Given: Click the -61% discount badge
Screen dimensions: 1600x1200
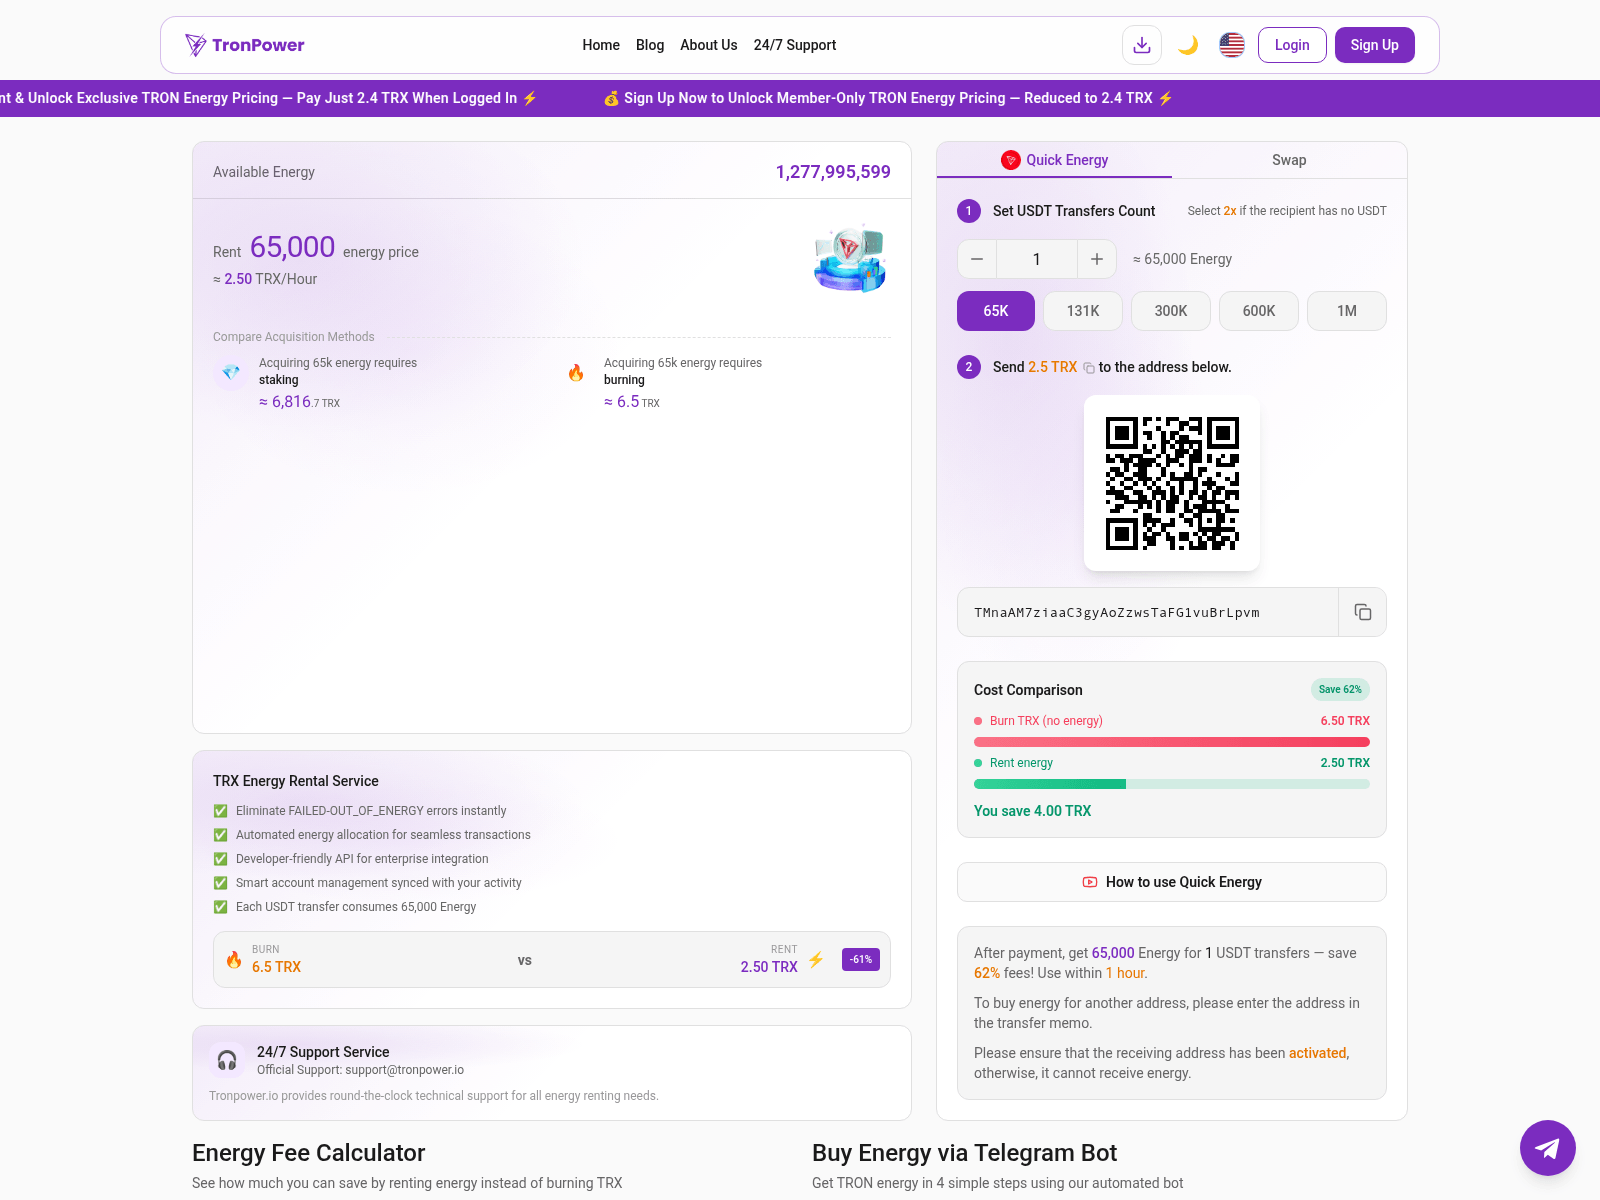Looking at the screenshot, I should pos(861,960).
